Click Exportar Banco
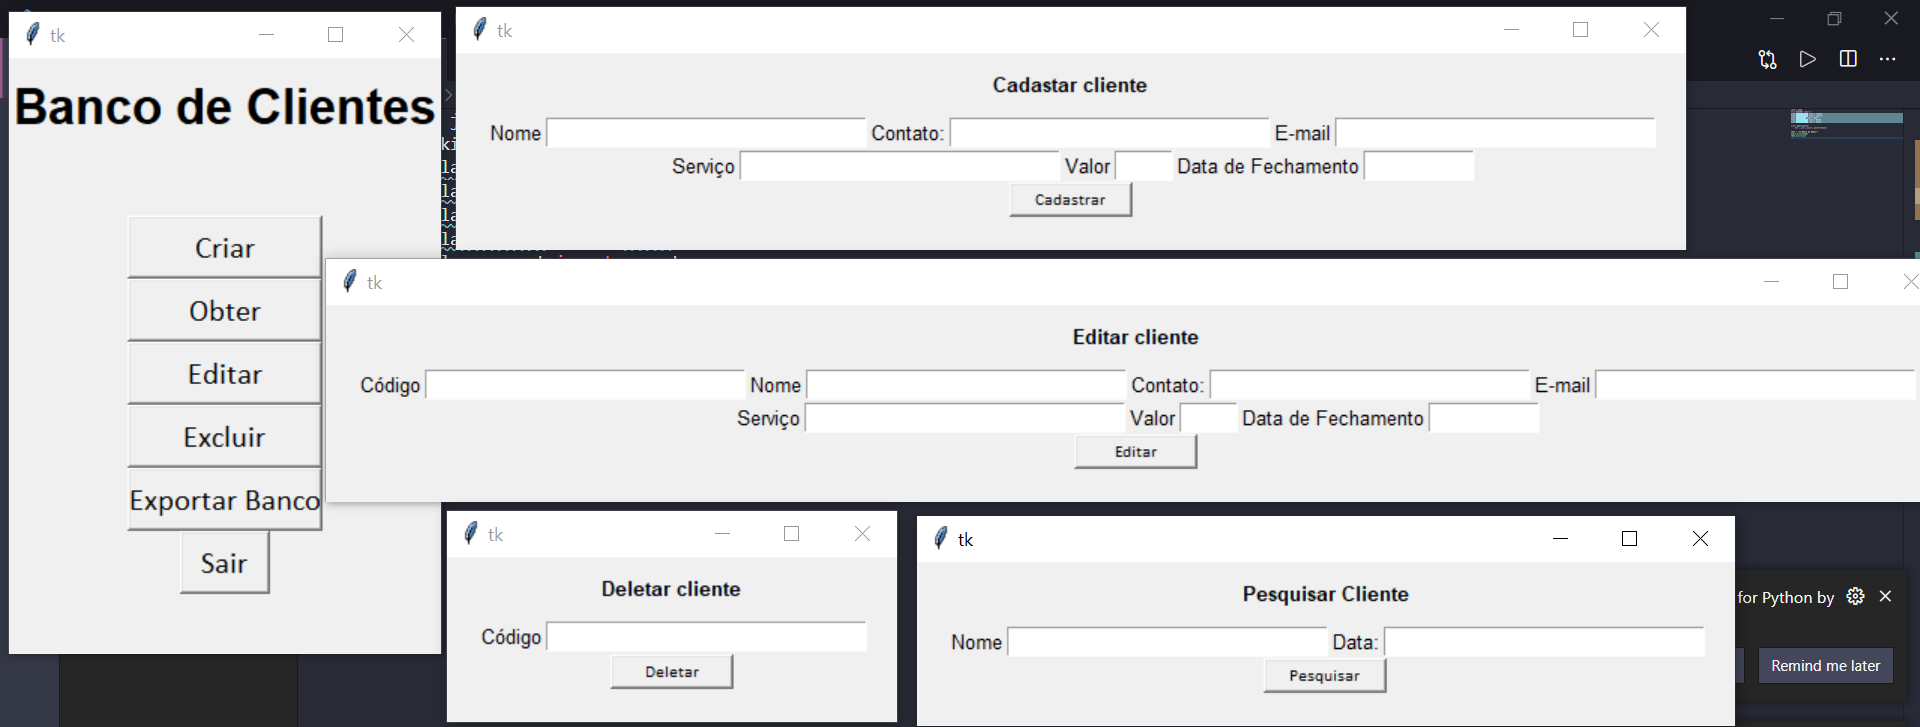Image resolution: width=1920 pixels, height=727 pixels. coord(223,500)
